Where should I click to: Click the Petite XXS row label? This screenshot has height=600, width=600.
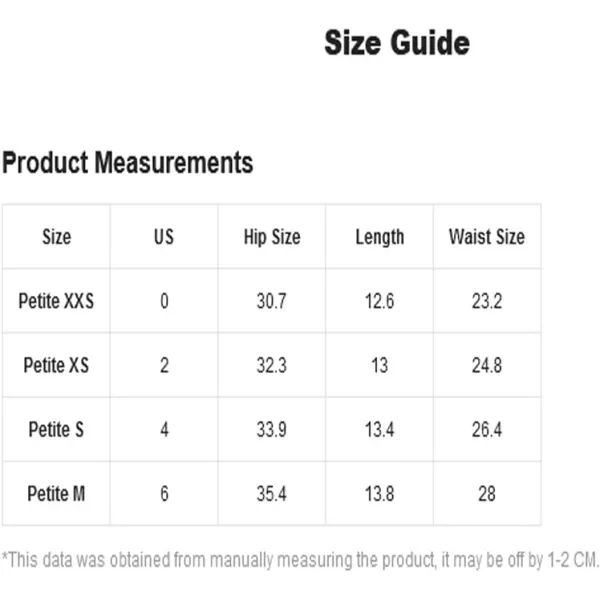[x=56, y=301]
